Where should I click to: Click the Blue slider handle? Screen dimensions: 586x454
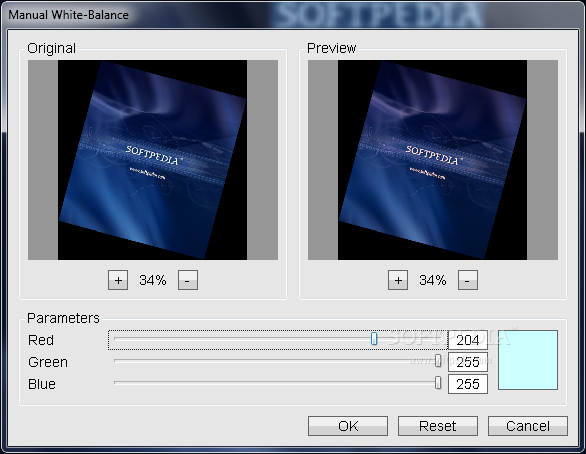(438, 383)
